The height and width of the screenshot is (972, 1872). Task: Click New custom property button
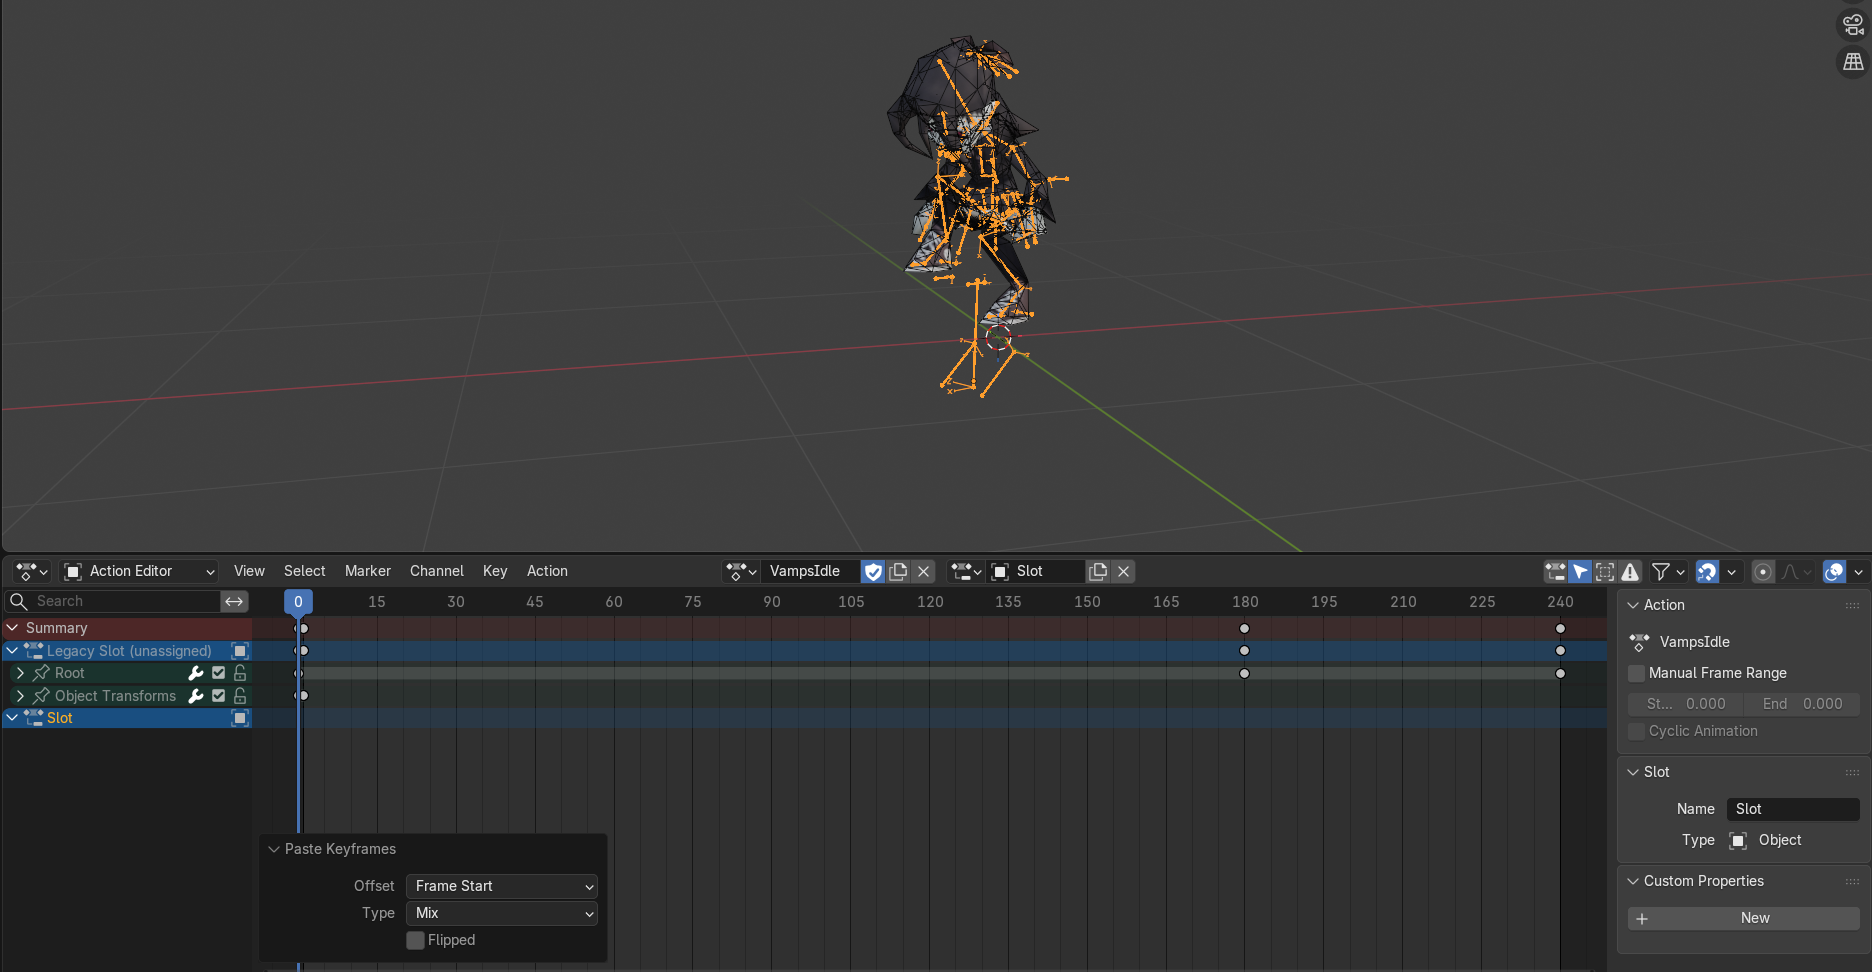pos(1743,919)
